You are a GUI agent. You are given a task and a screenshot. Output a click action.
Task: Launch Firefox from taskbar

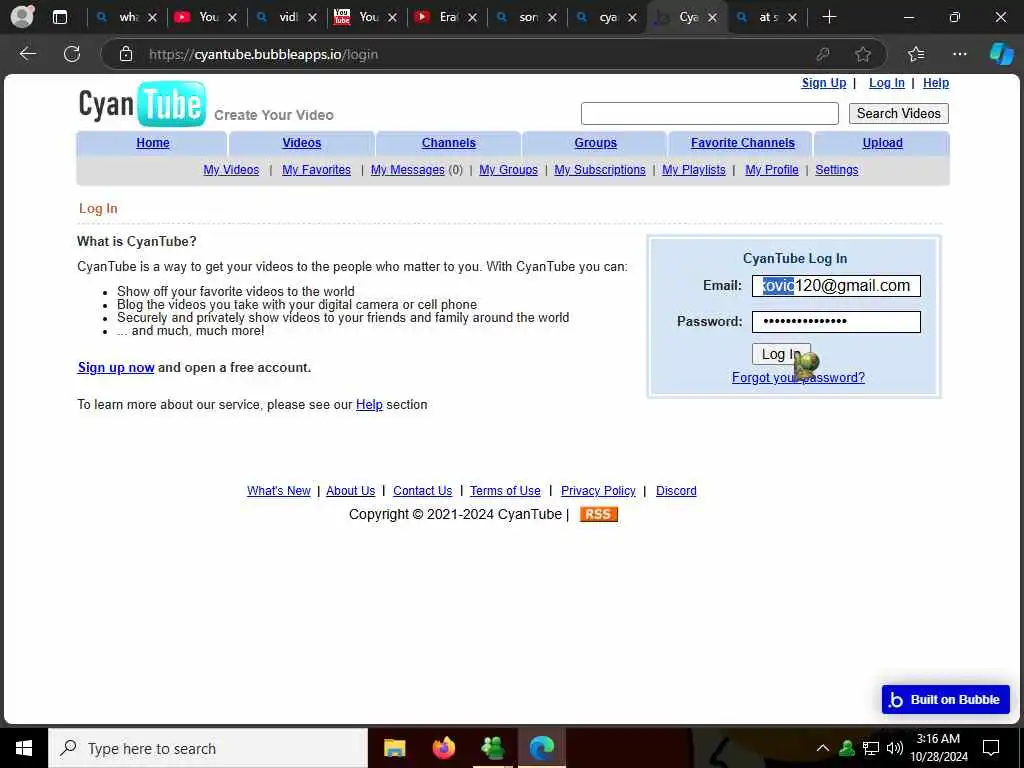pyautogui.click(x=443, y=748)
